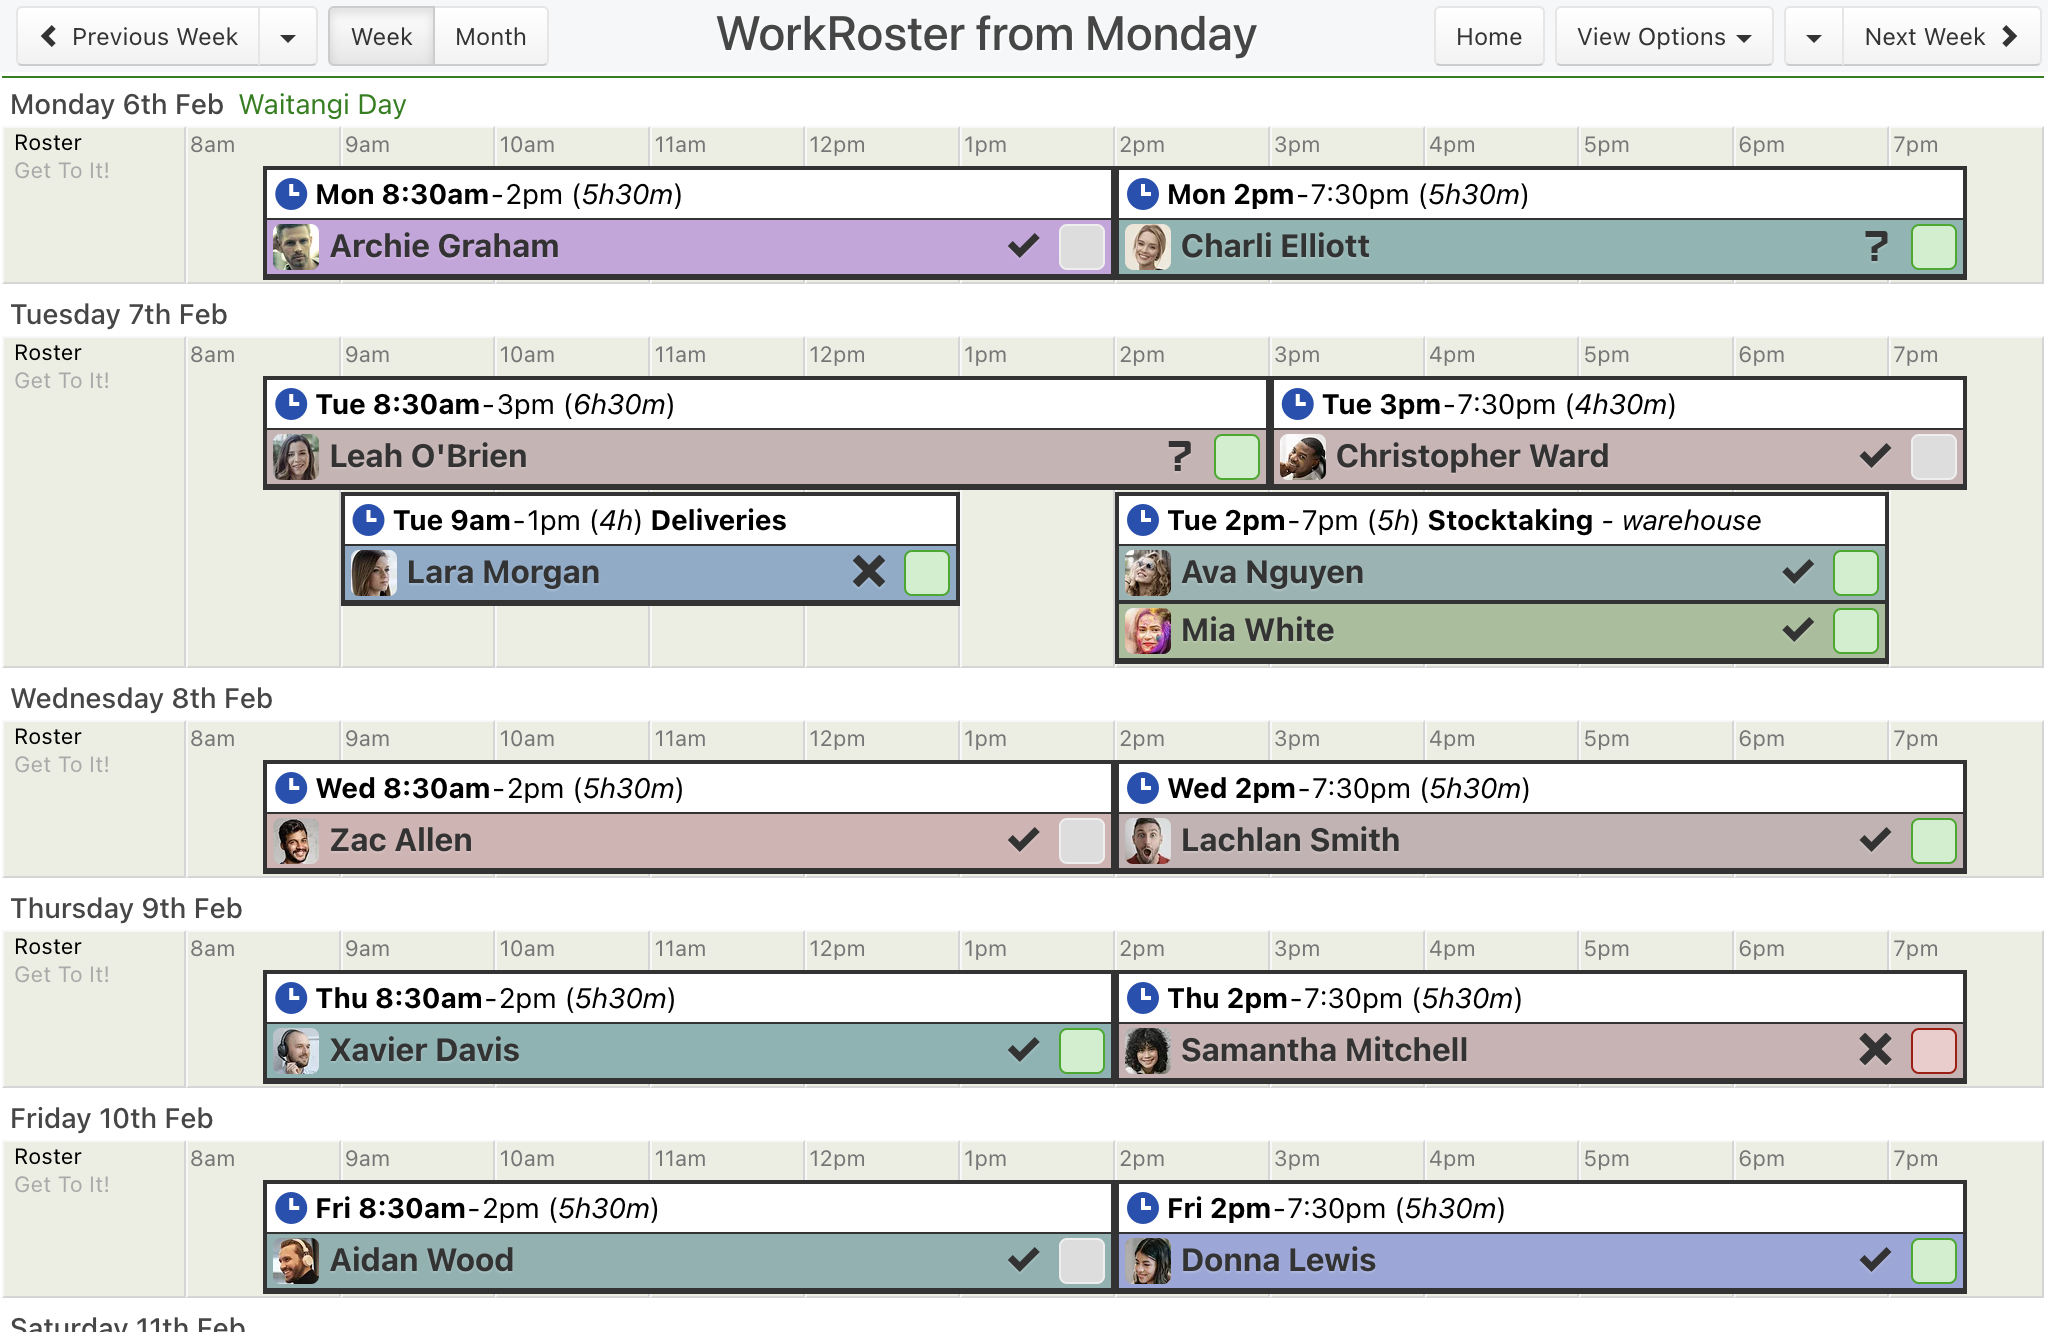Go to the Next Week

click(x=1940, y=37)
